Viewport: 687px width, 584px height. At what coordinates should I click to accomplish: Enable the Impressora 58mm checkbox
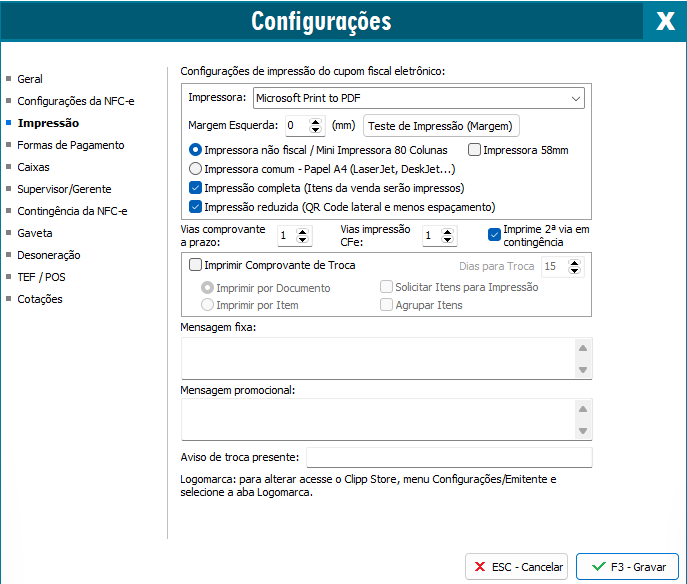(x=475, y=151)
